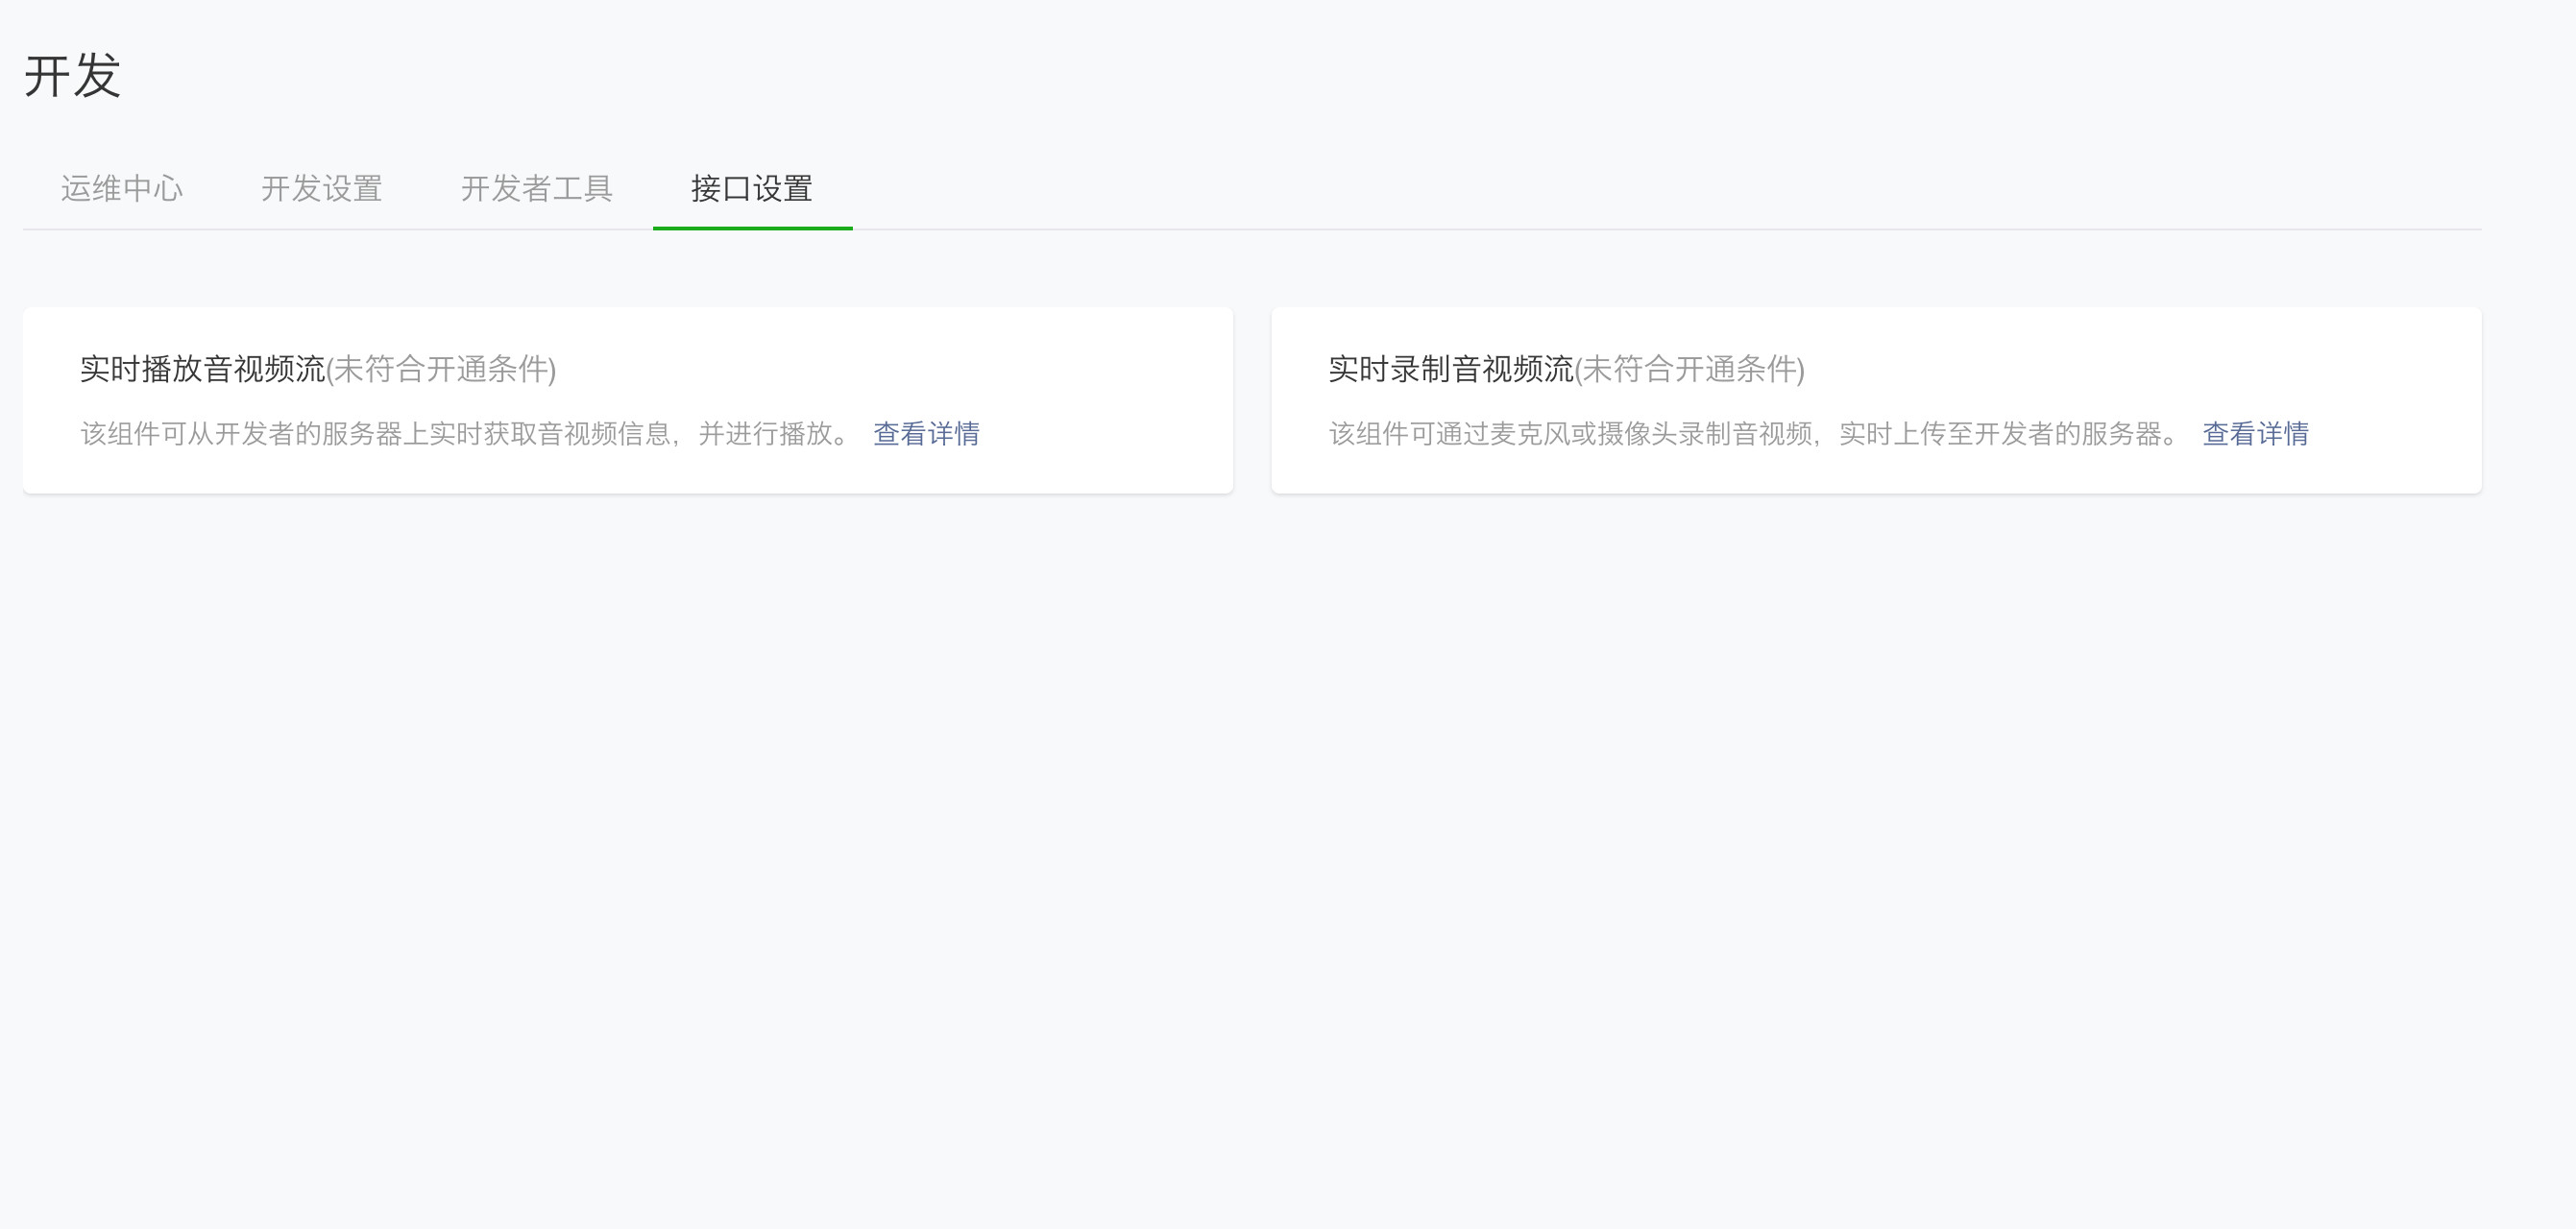The width and height of the screenshot is (2576, 1229).
Task: Click the recording card description text
Action: [x=1753, y=433]
